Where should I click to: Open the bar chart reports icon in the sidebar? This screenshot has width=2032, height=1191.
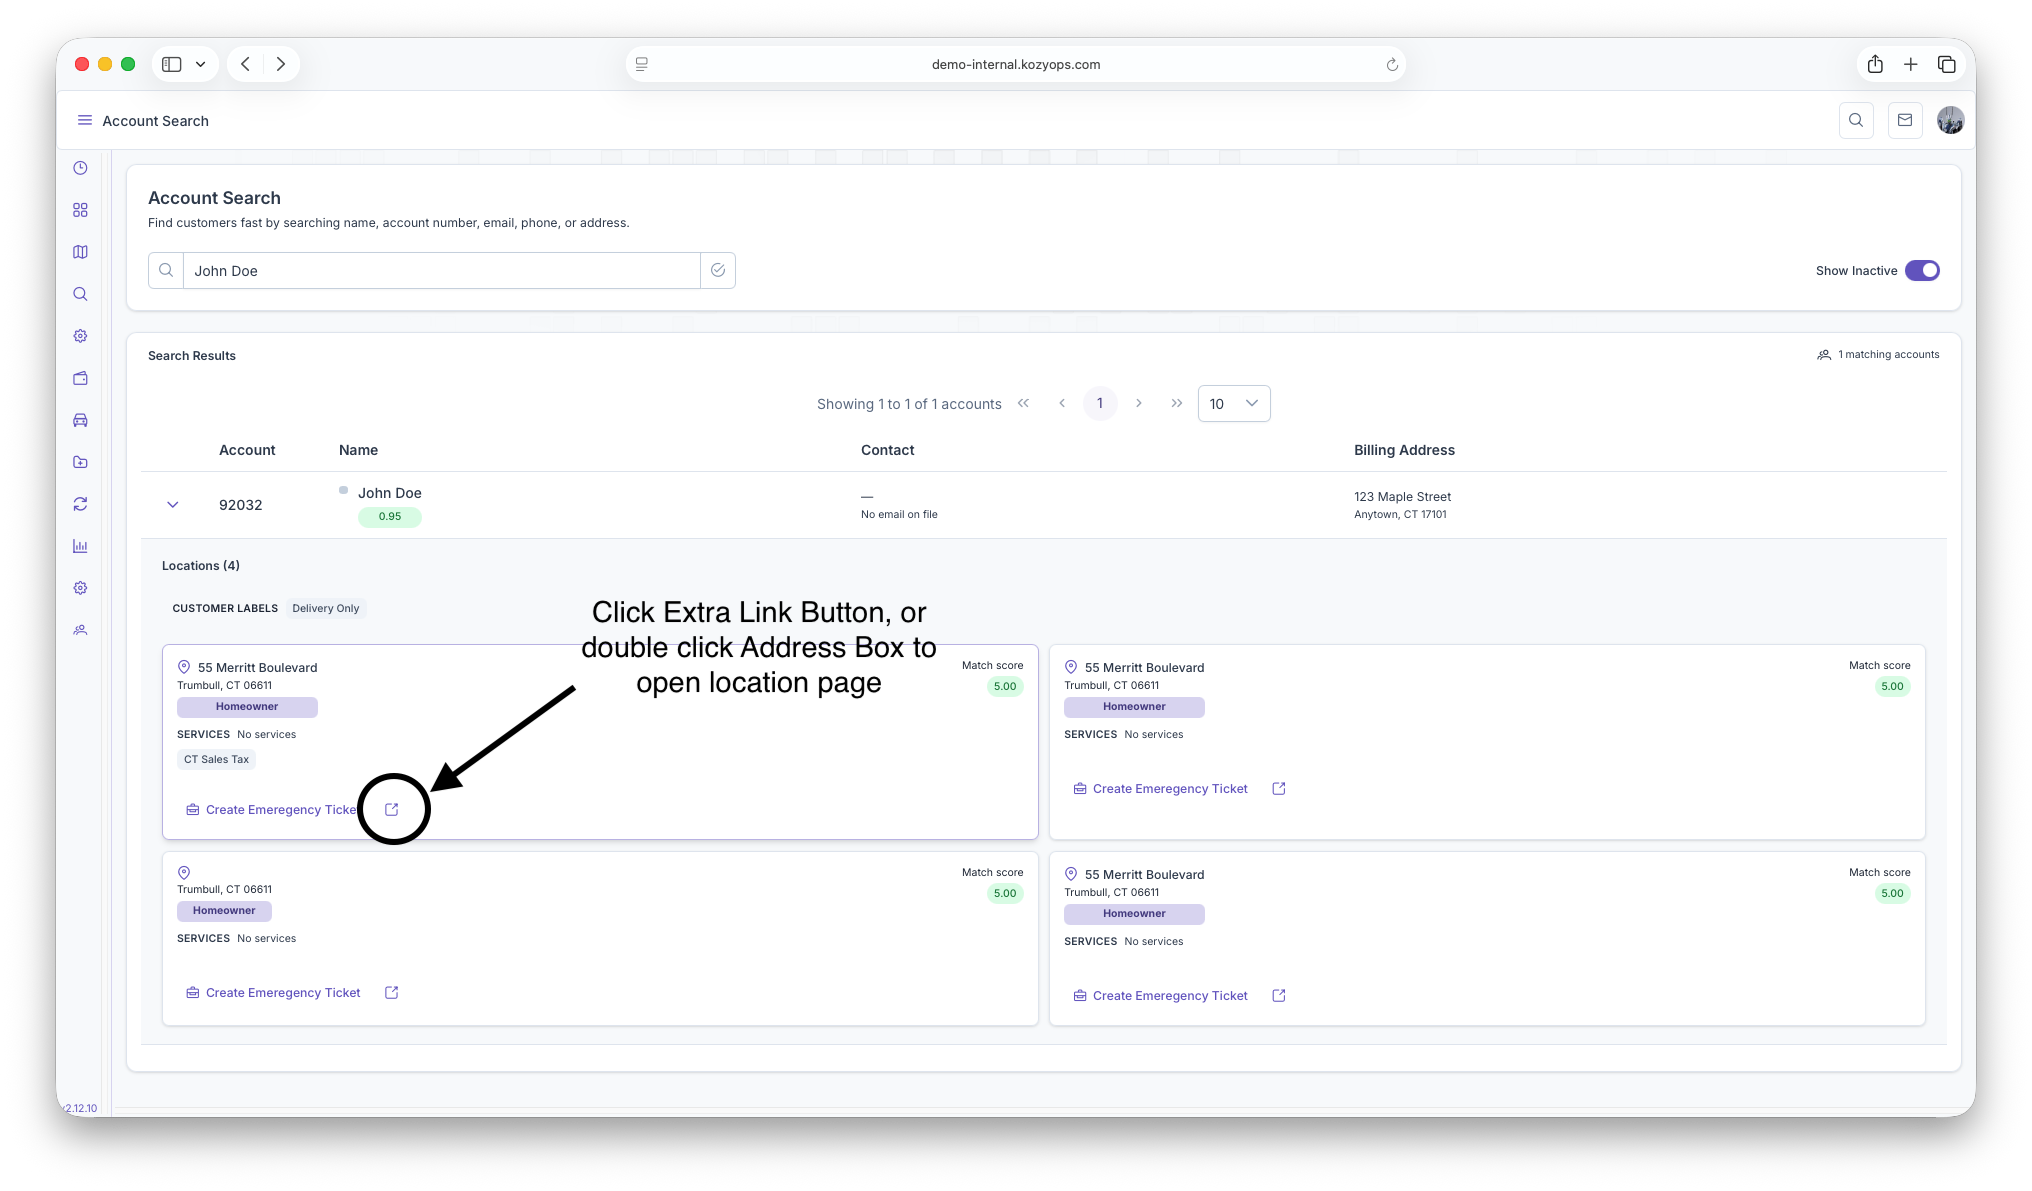(x=80, y=546)
